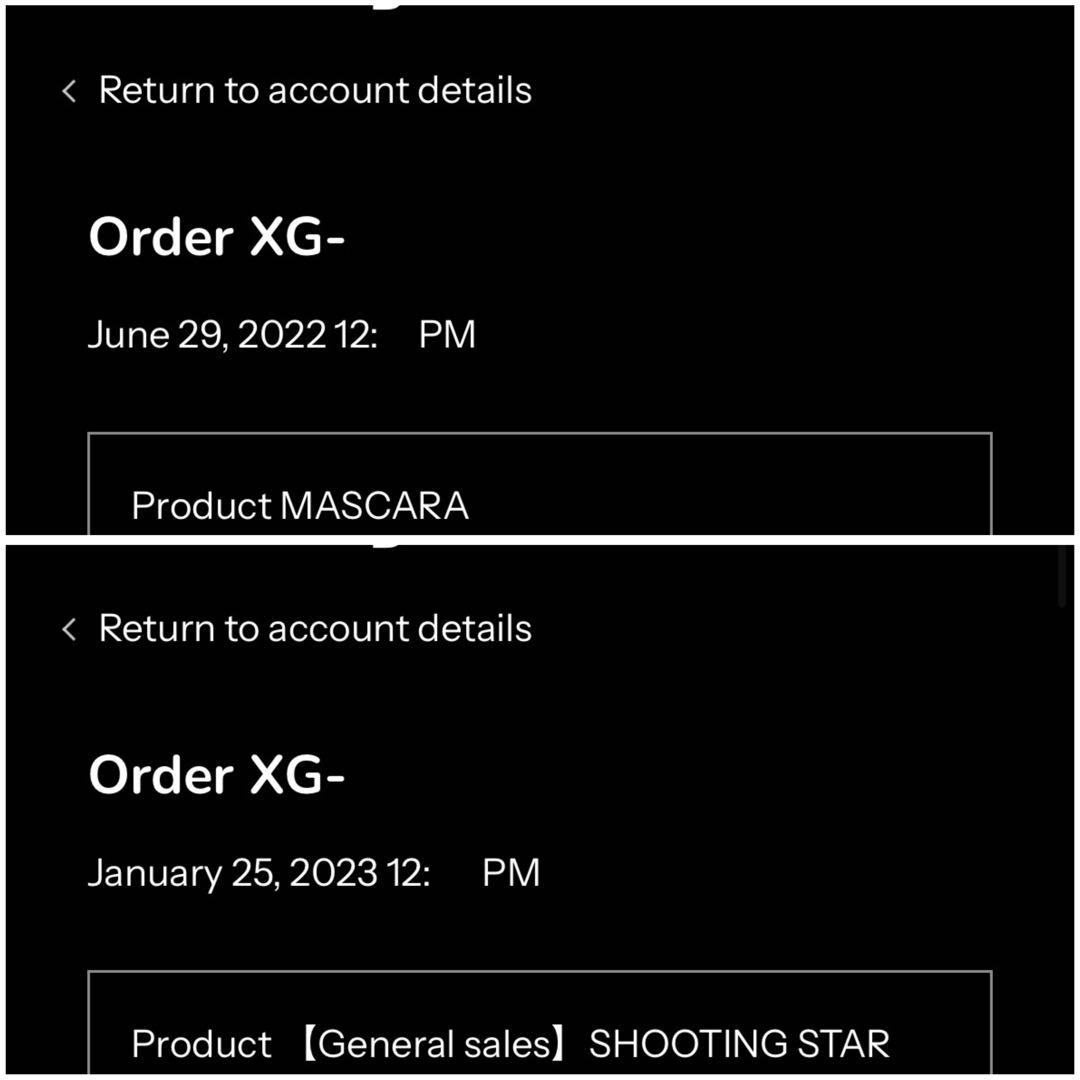Select the left-angle arrow above Order XG- June heading
The image size is (1080, 1080).
[68, 90]
